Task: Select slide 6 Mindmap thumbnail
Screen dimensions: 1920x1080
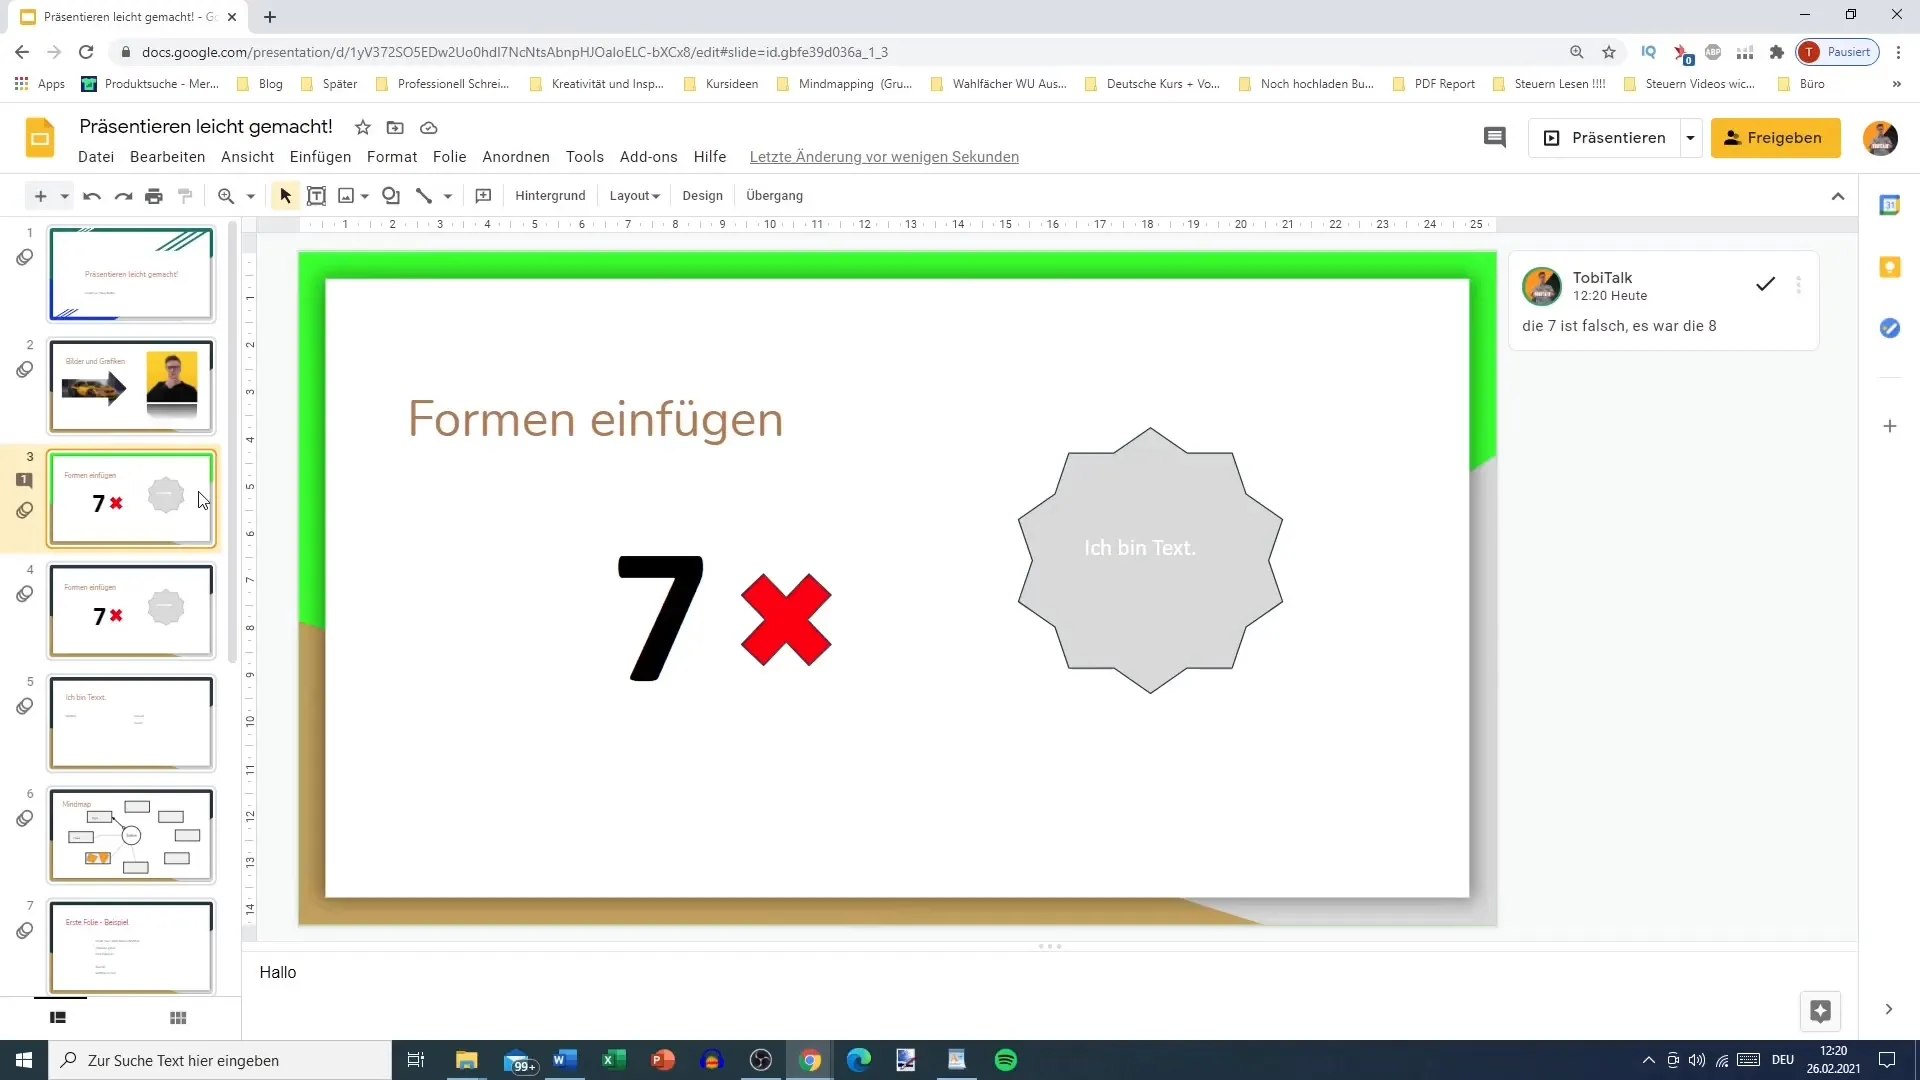Action: coord(131,836)
